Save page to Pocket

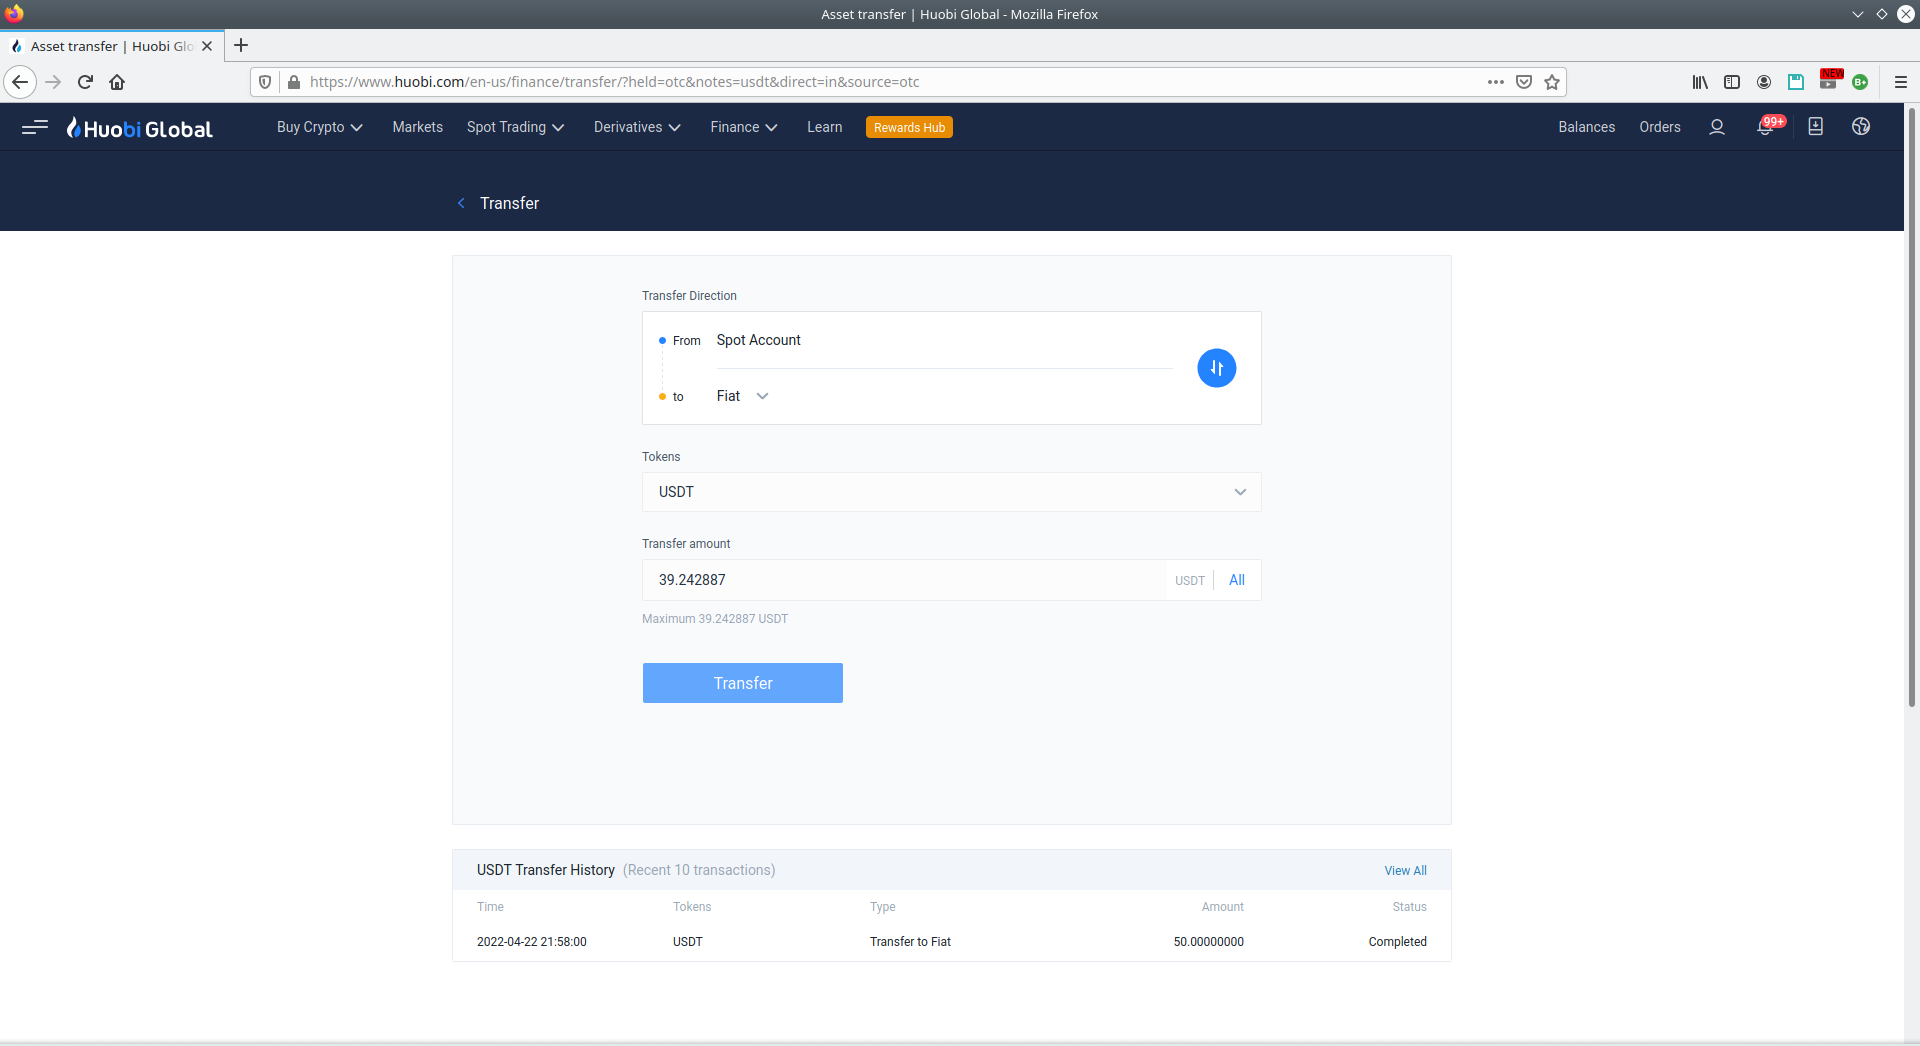tap(1524, 82)
